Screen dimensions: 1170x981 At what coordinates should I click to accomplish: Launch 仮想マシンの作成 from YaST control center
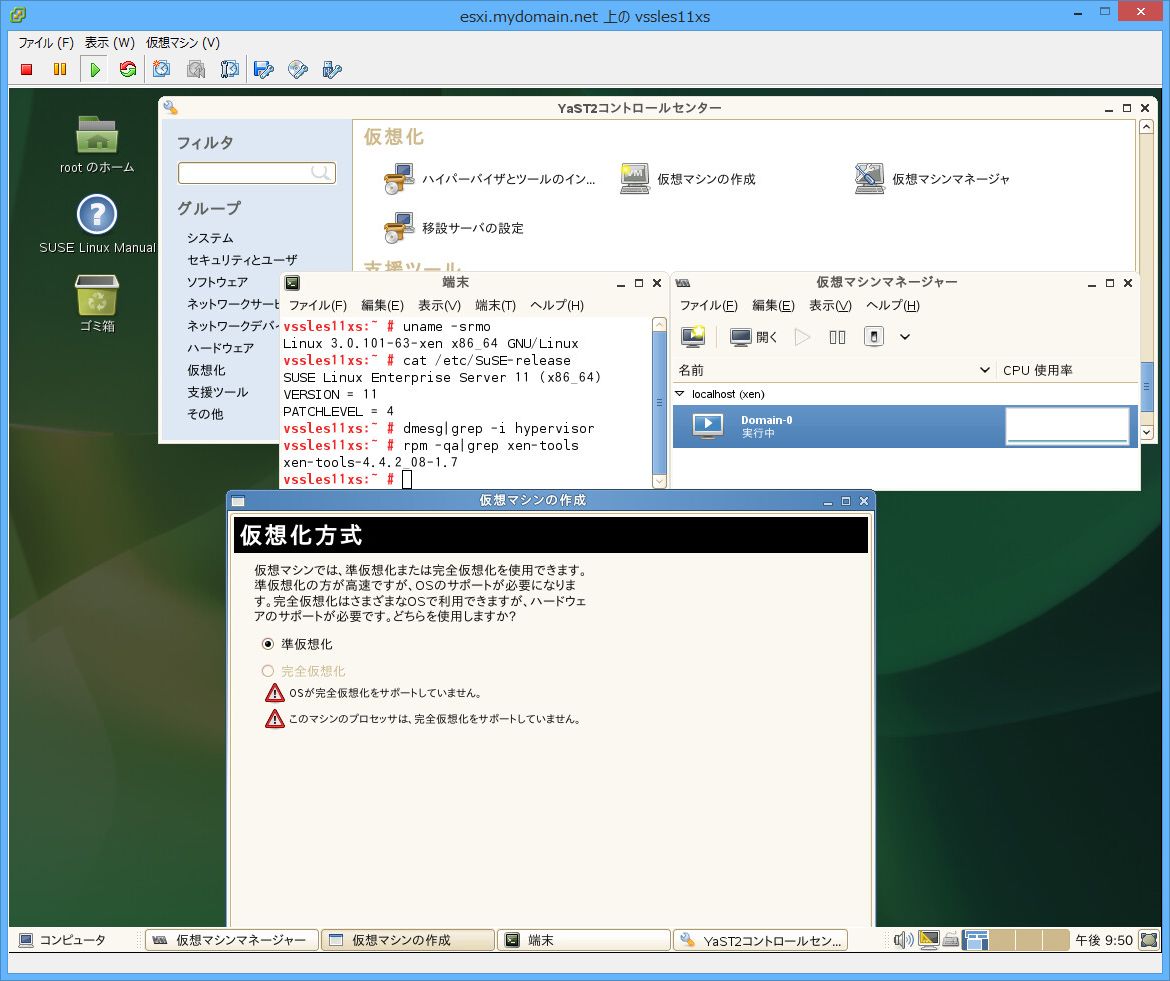click(x=688, y=179)
